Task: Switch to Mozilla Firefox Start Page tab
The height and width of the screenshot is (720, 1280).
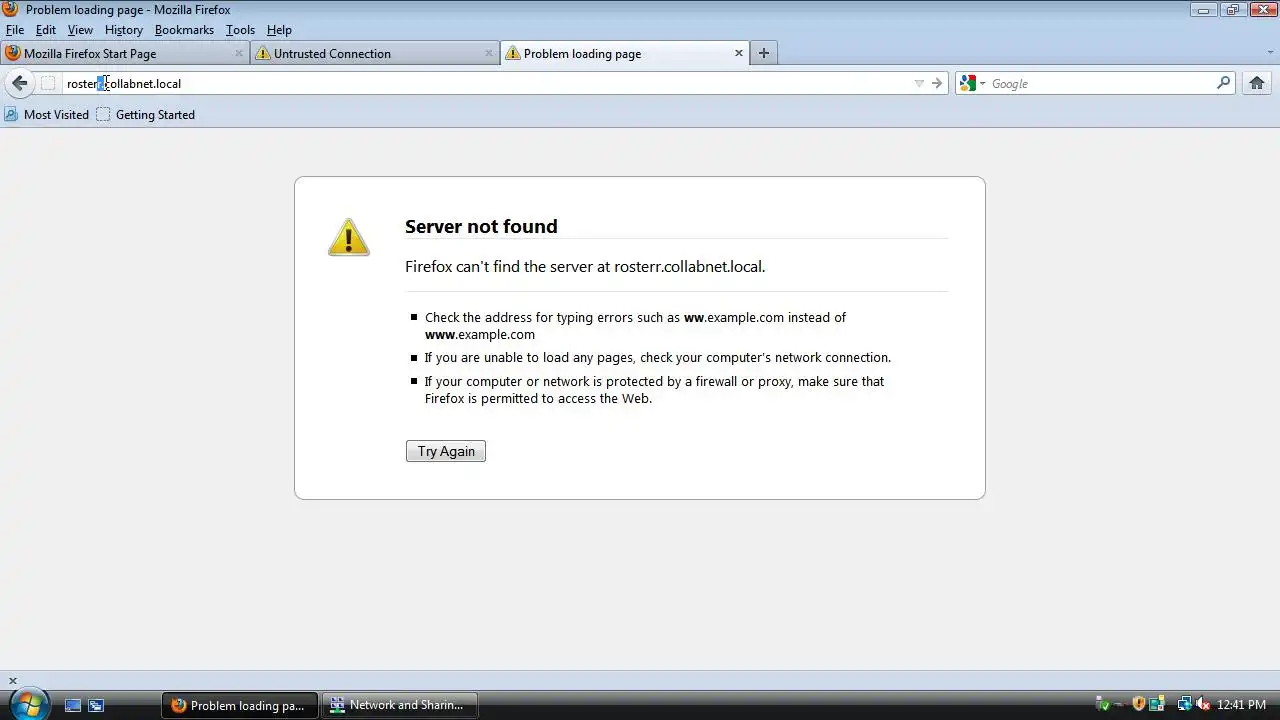Action: click(x=124, y=53)
